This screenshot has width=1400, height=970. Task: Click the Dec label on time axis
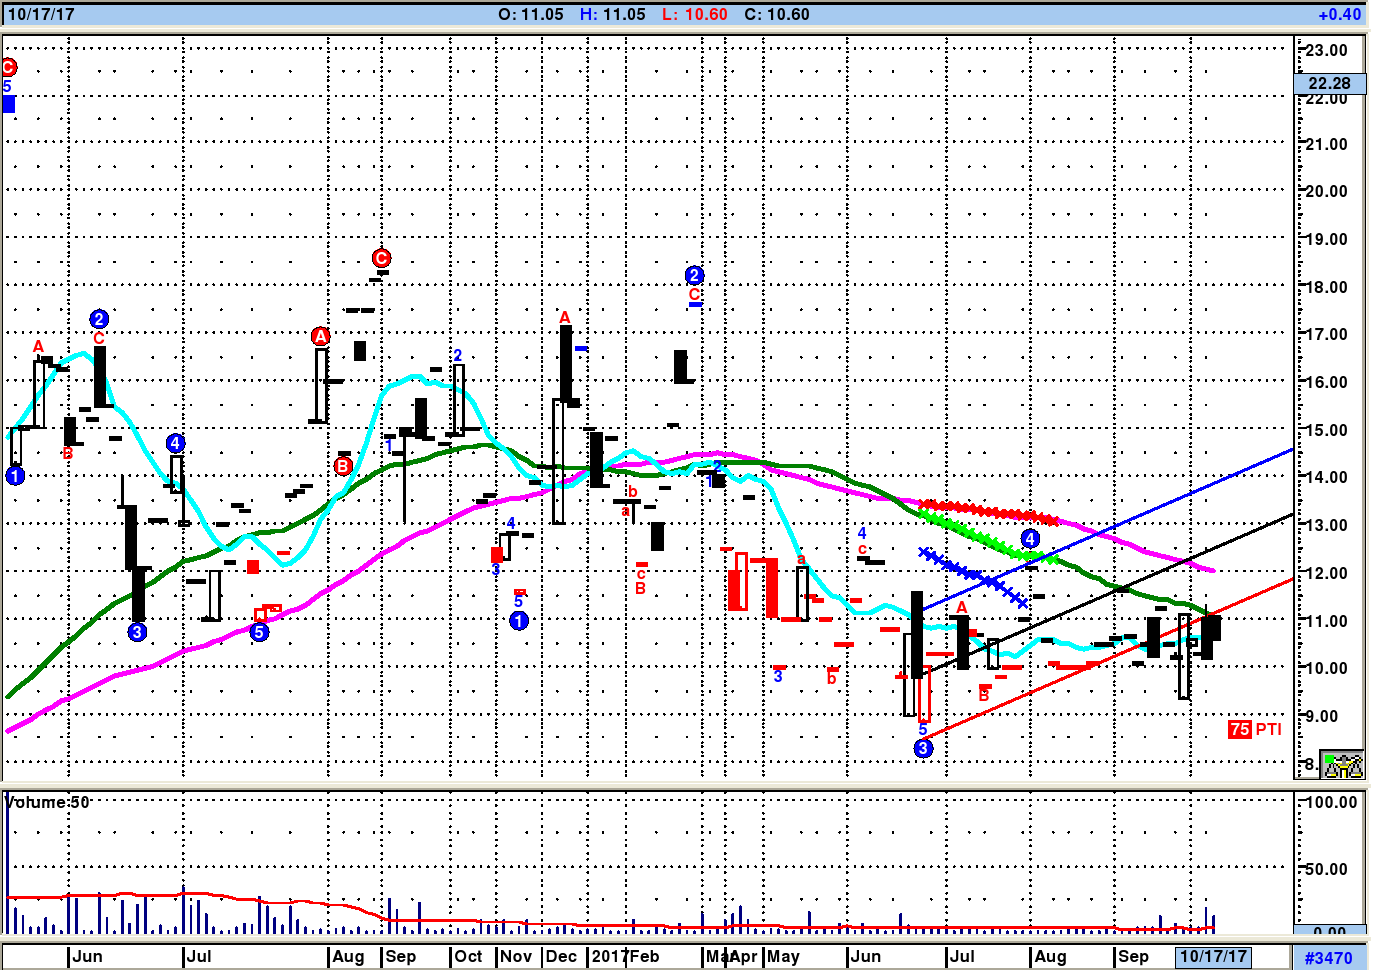pyautogui.click(x=561, y=956)
